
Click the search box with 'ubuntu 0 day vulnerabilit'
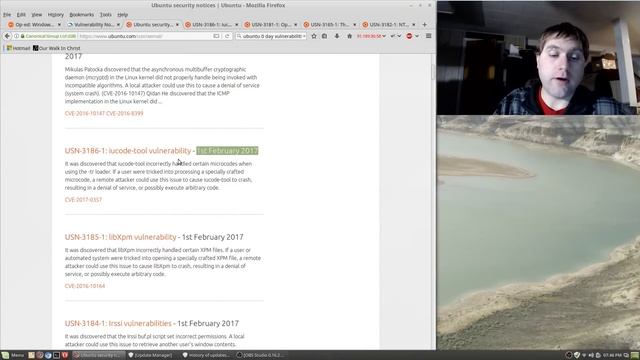point(272,36)
